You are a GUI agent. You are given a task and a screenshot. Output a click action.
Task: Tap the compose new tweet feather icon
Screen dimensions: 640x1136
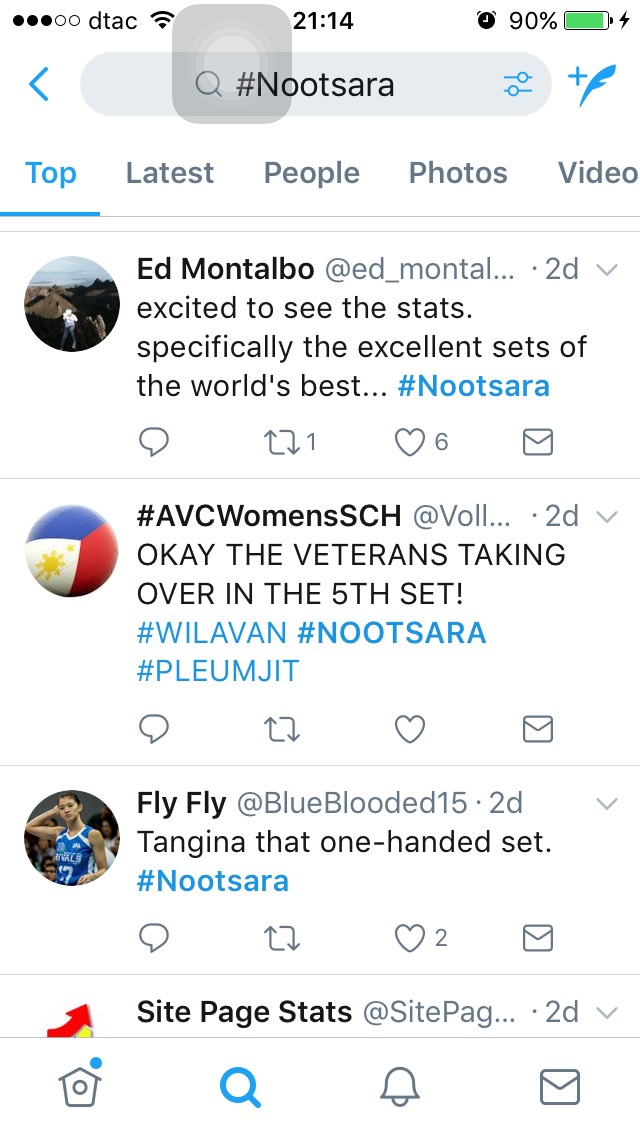591,85
